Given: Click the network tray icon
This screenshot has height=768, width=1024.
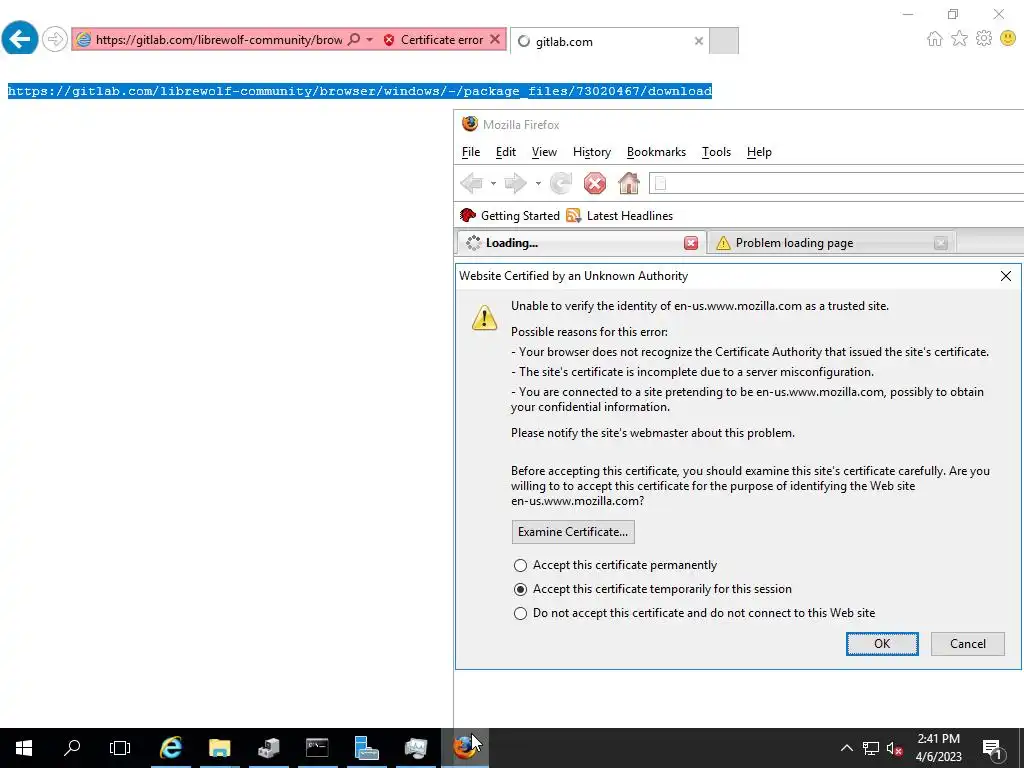Looking at the screenshot, I should pyautogui.click(x=871, y=748).
